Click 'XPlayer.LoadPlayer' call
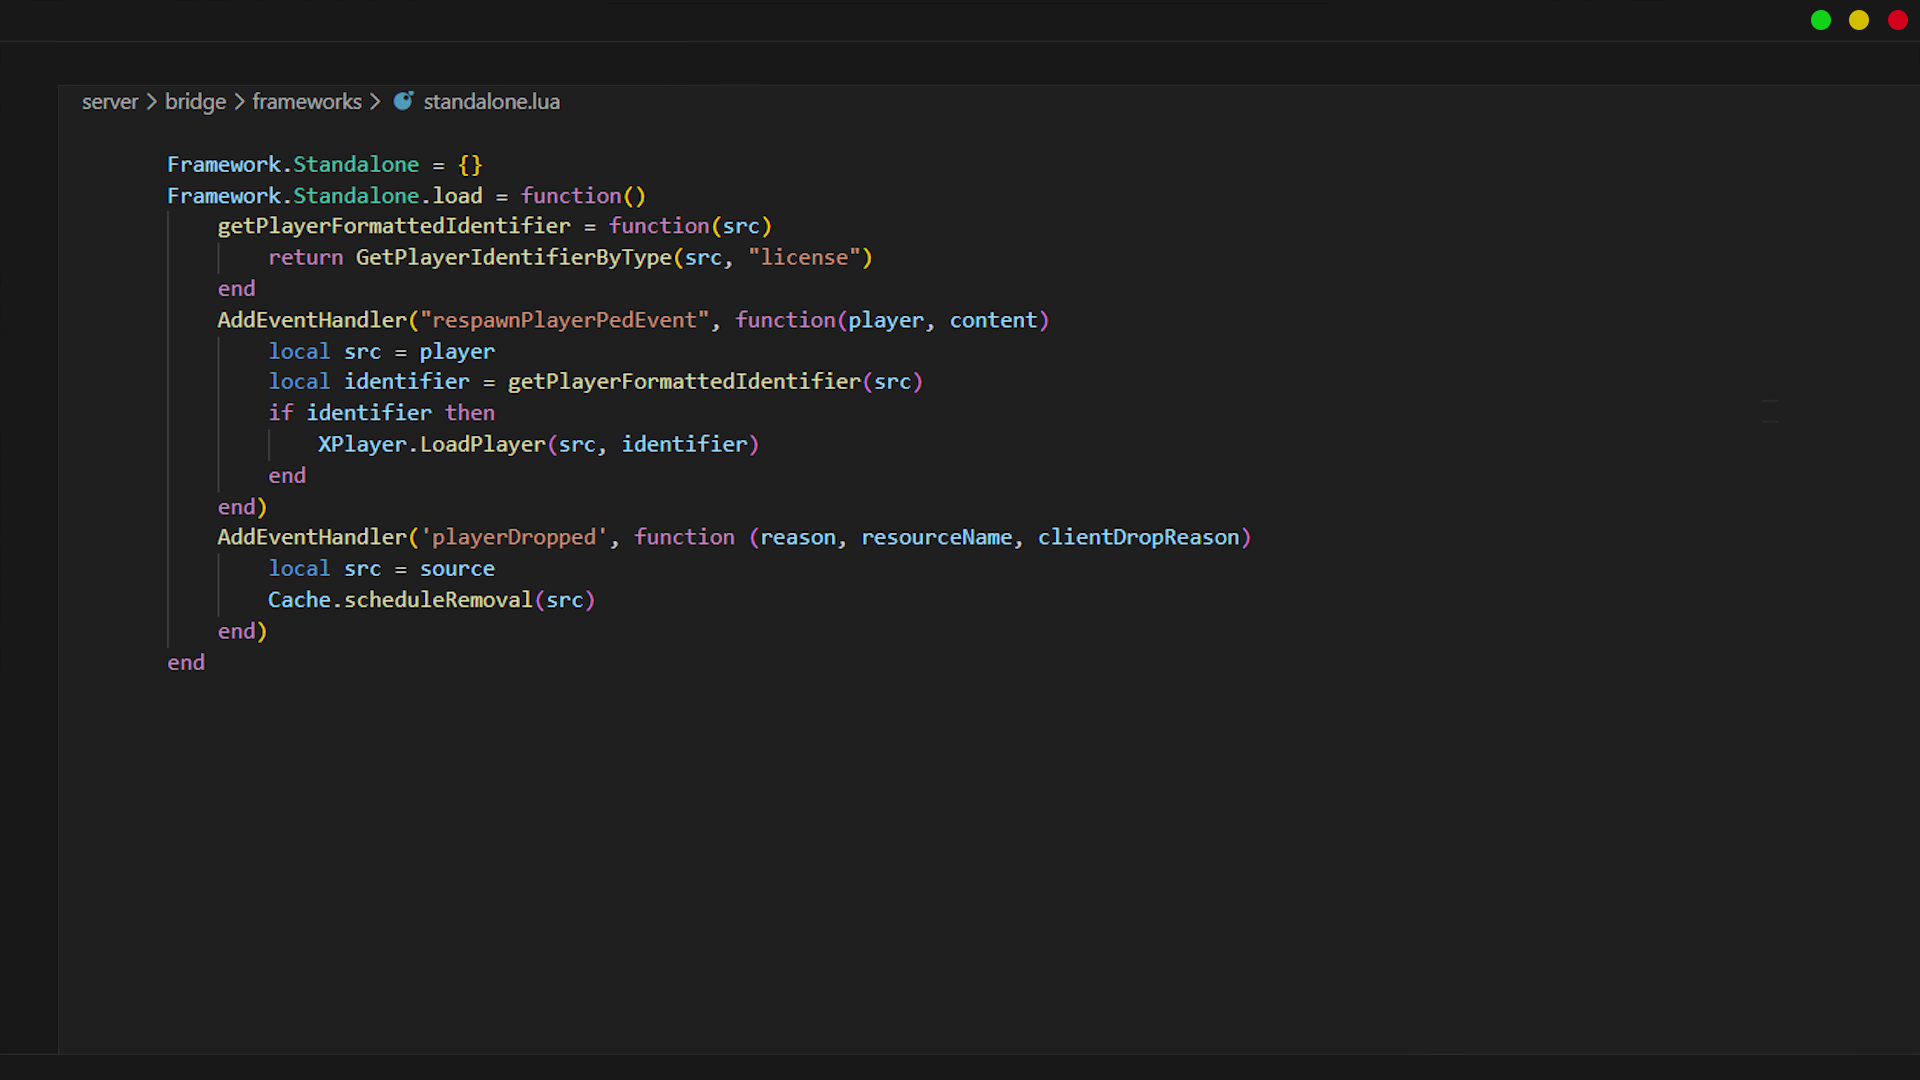1920x1080 pixels. point(432,444)
